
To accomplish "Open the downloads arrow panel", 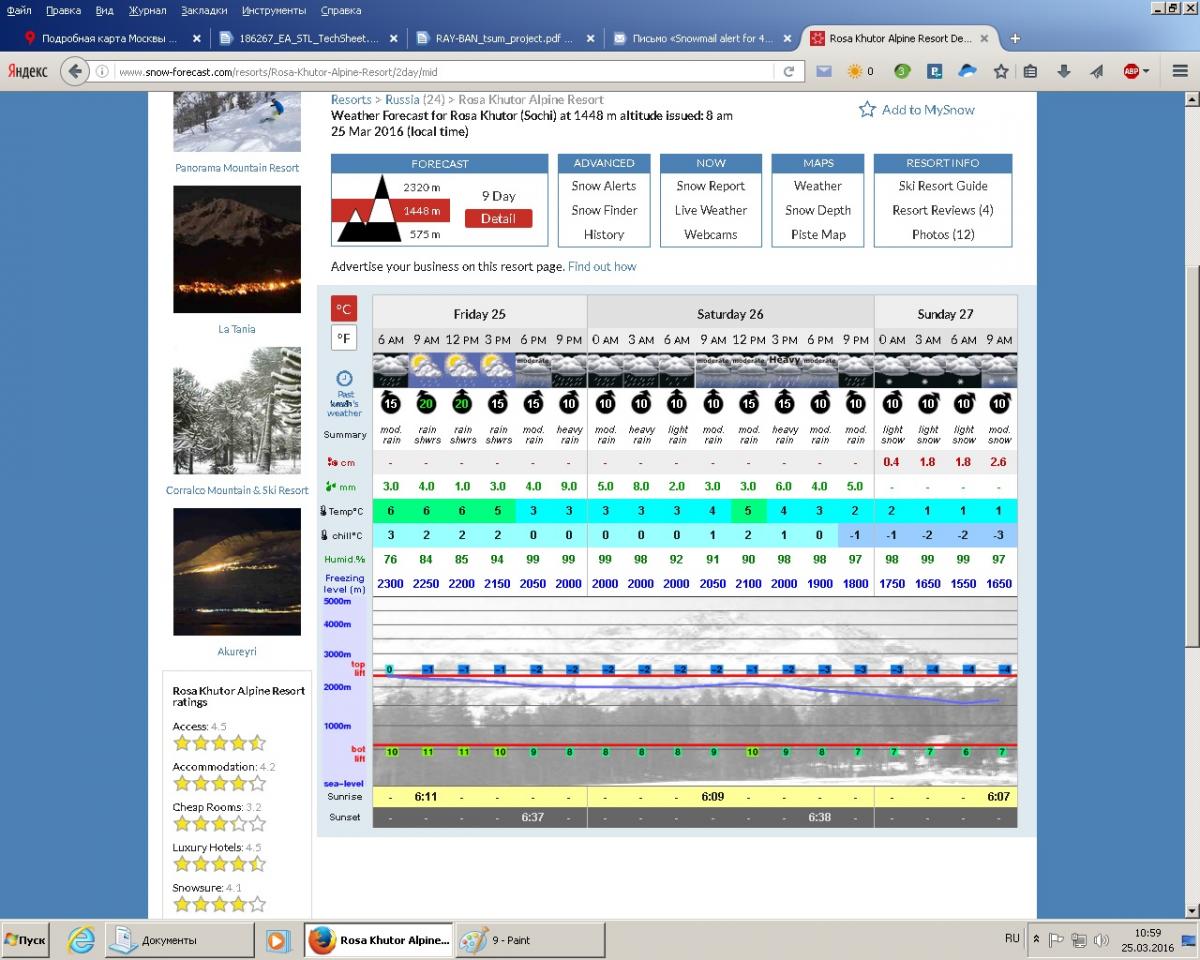I will coord(1063,71).
